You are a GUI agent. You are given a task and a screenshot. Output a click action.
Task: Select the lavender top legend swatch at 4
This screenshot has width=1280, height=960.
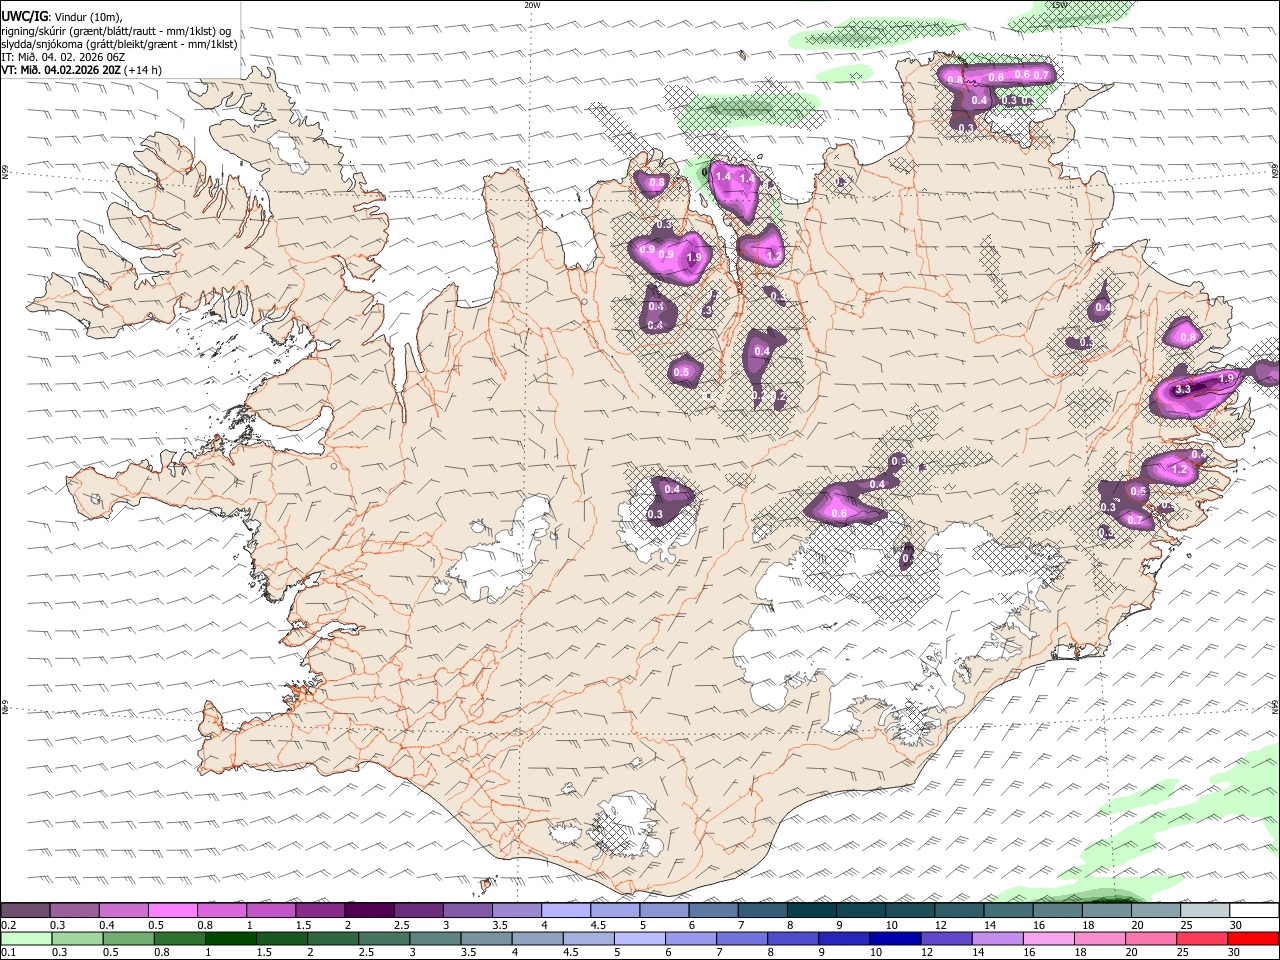[x=565, y=911]
